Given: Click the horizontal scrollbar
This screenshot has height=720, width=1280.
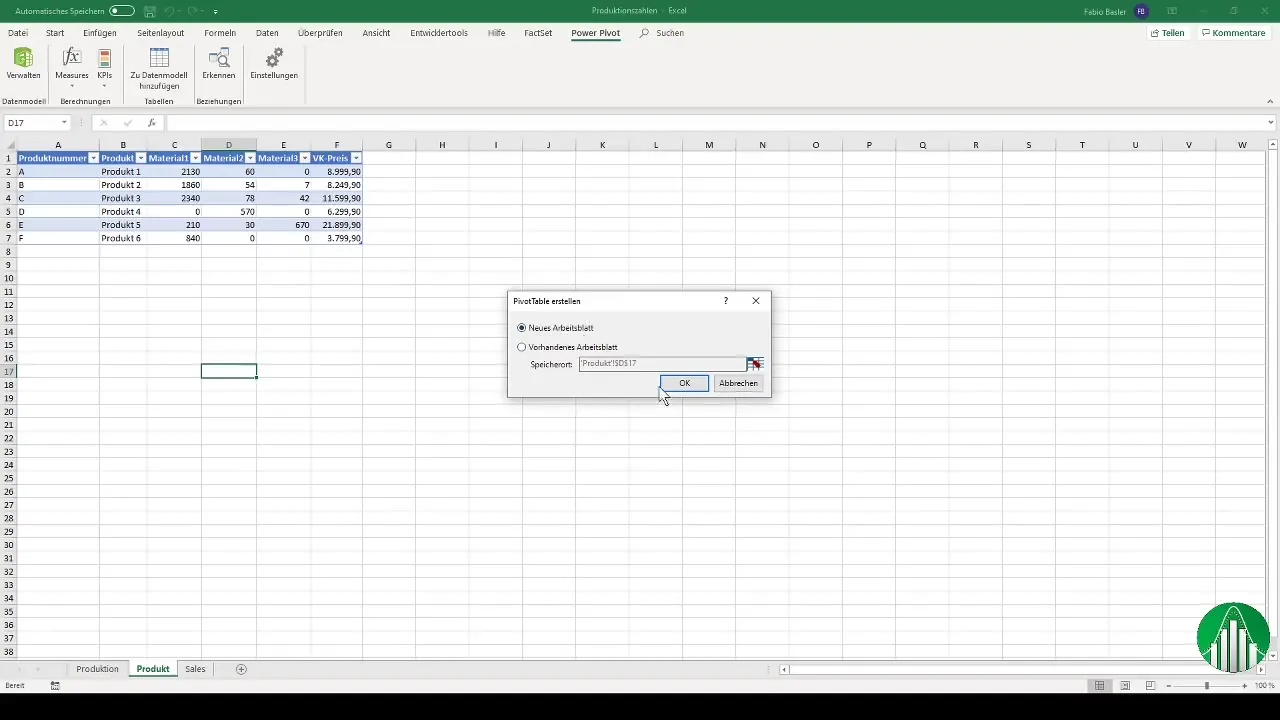Looking at the screenshot, I should [x=1021, y=669].
